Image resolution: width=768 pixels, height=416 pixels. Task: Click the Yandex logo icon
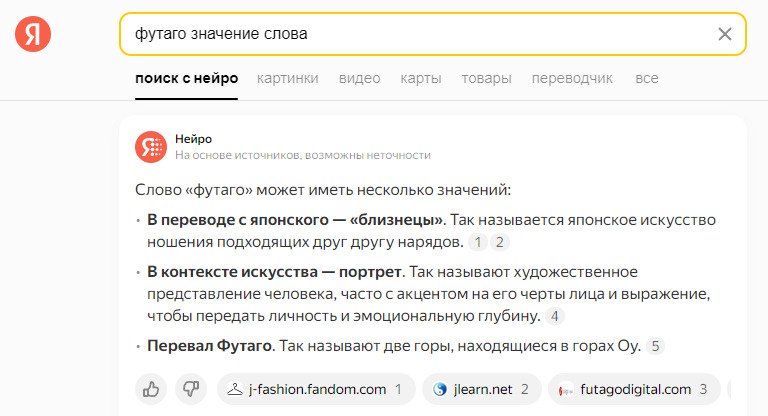[x=33, y=34]
